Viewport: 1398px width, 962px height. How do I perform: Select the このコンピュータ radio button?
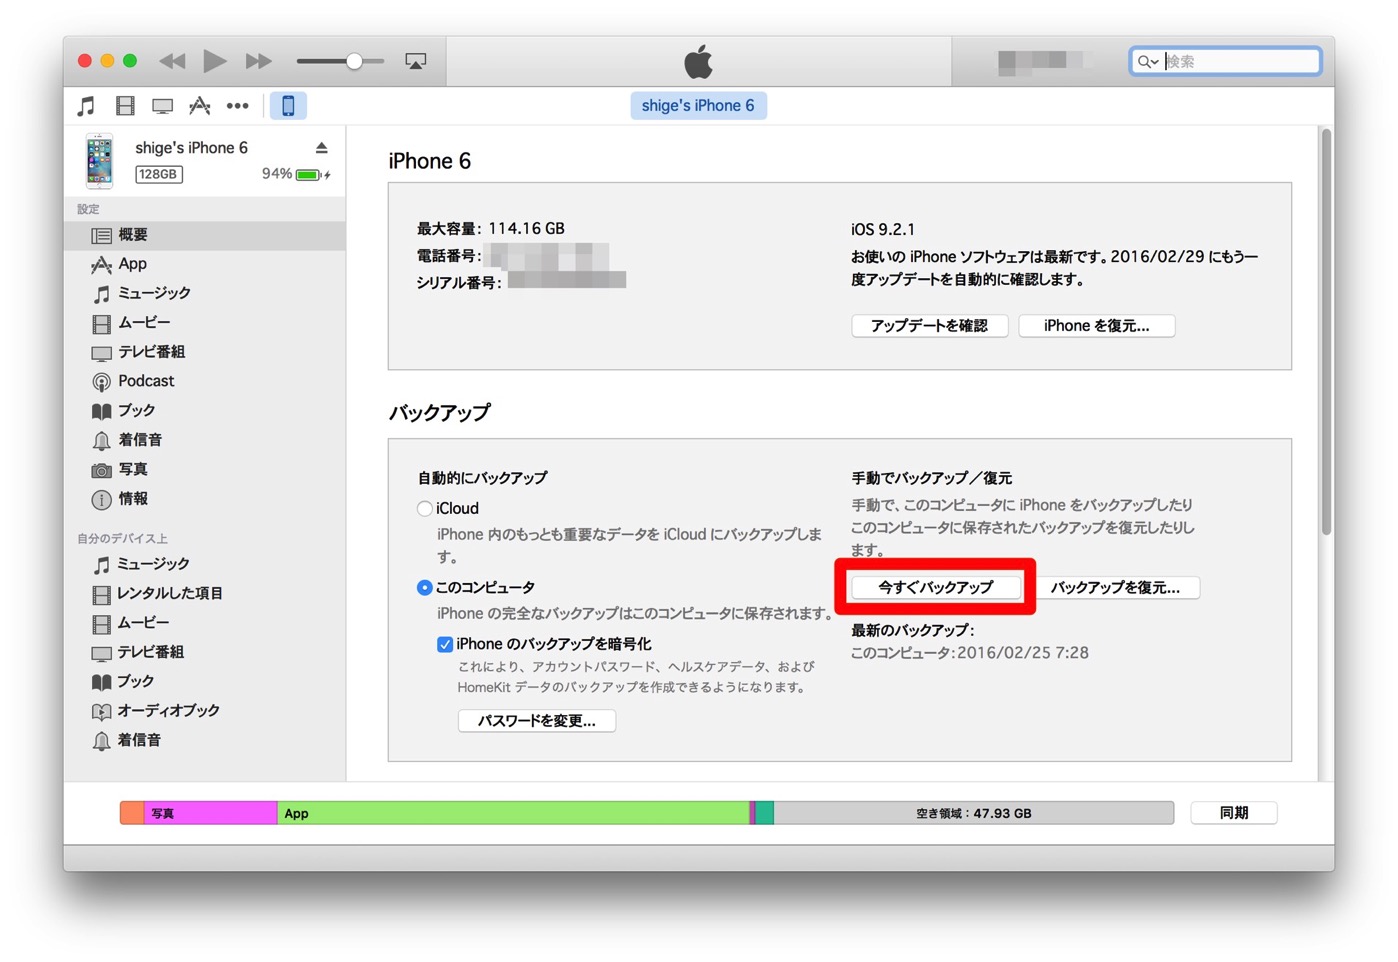[425, 588]
